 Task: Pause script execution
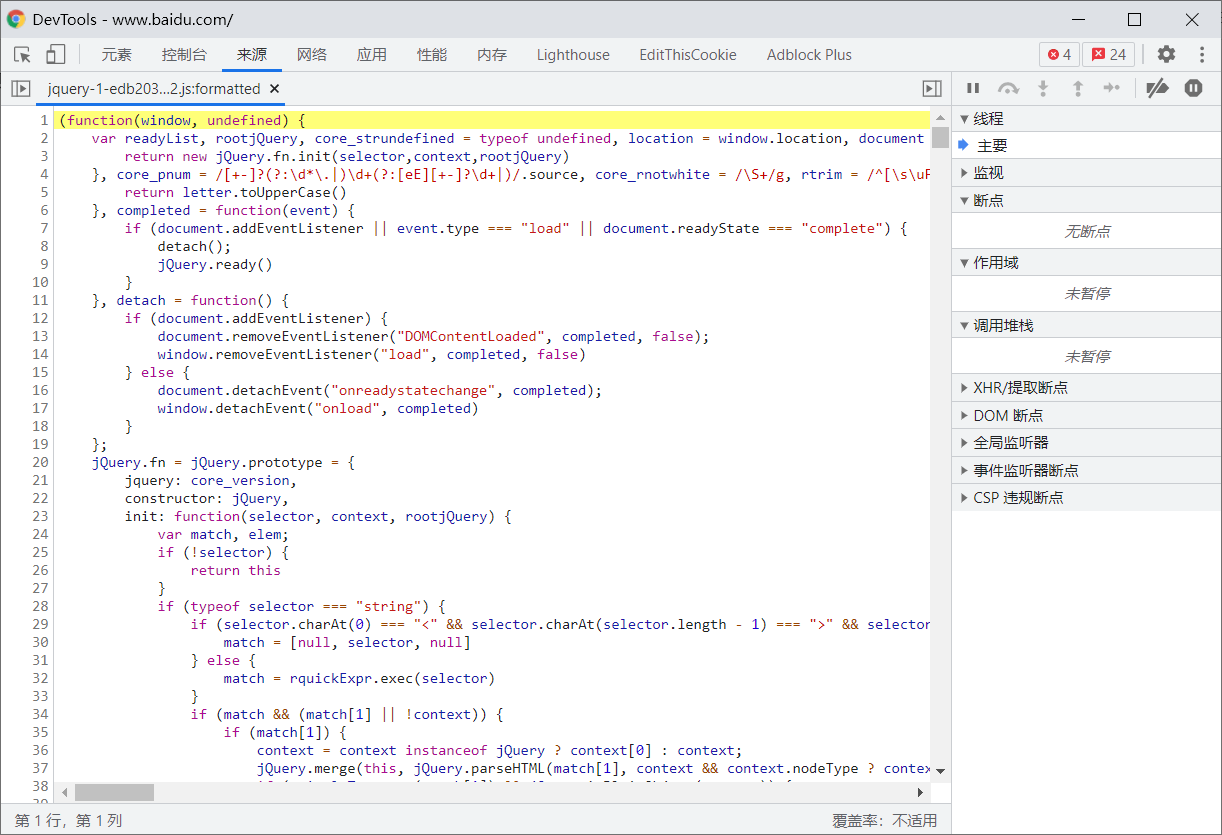click(973, 89)
